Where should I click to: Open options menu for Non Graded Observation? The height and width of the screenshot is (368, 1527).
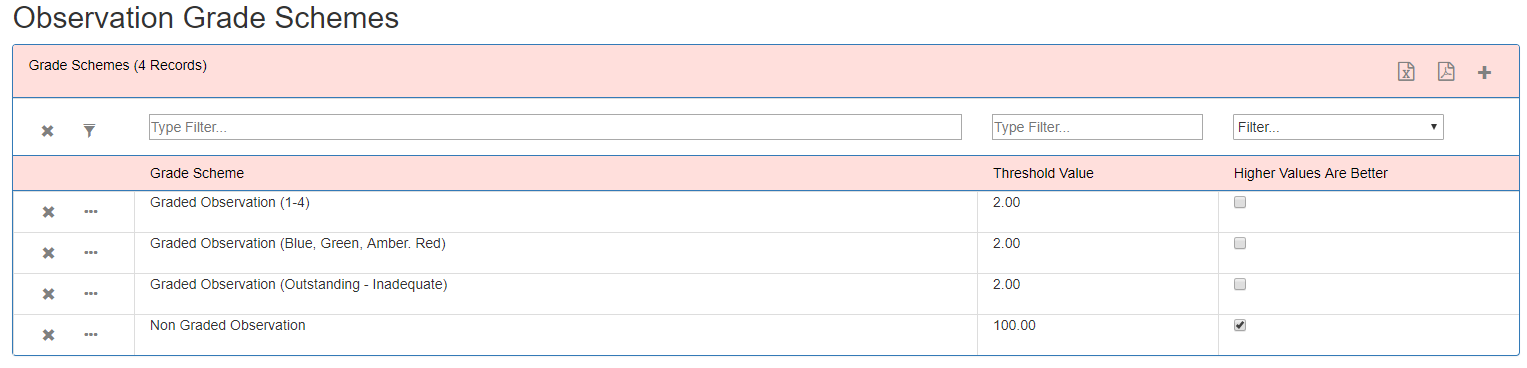(x=91, y=334)
